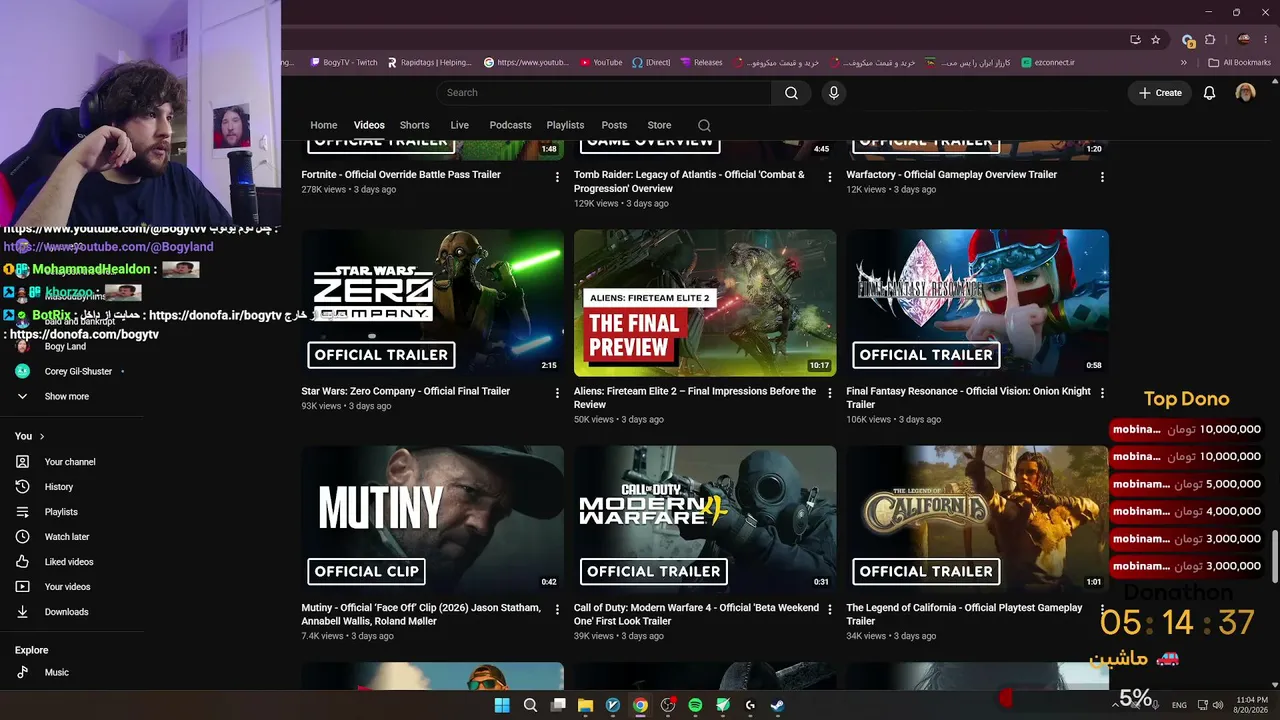Switch to the channel Home tab
1280x720 pixels.
click(324, 125)
